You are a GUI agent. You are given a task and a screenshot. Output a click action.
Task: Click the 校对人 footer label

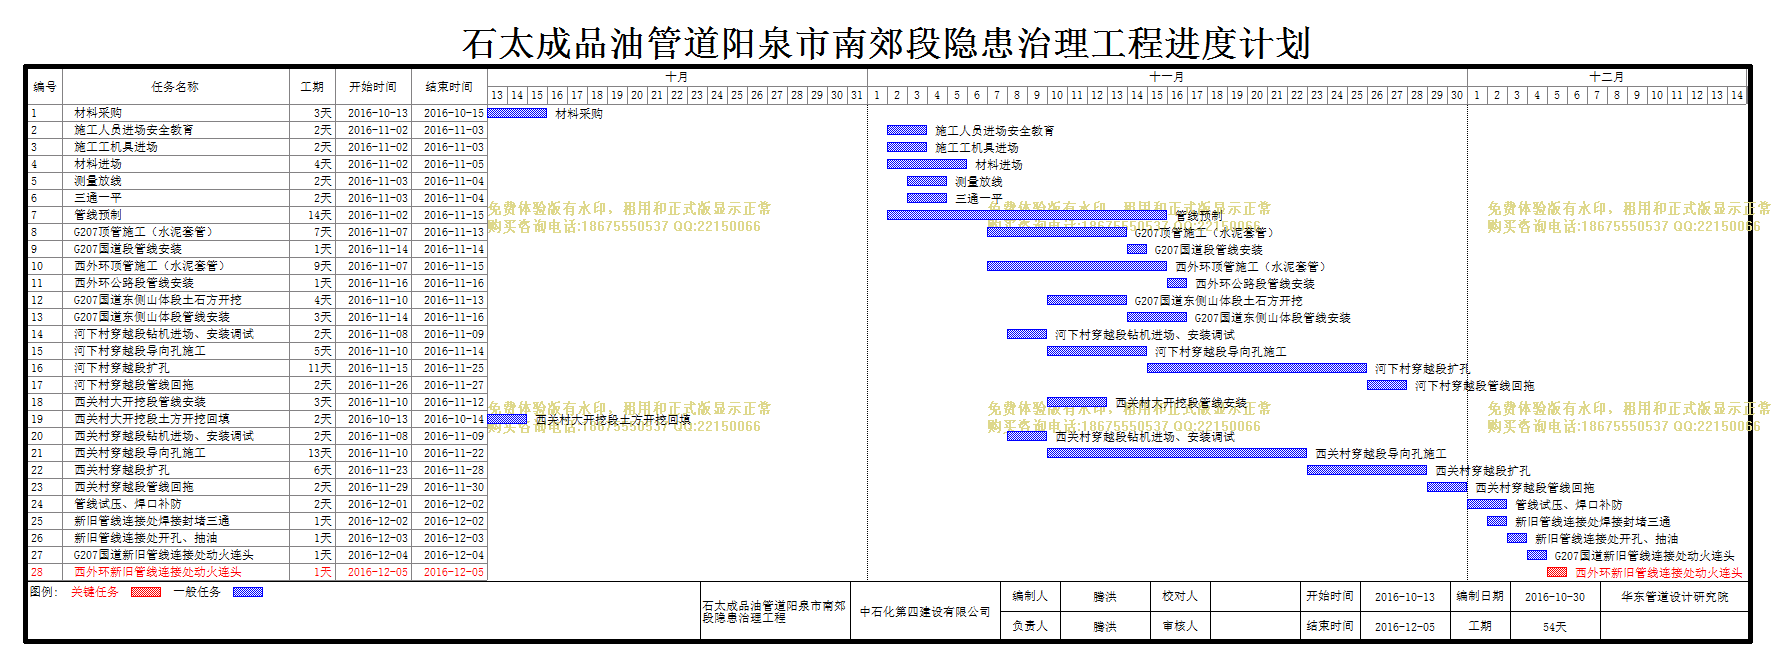(1180, 596)
